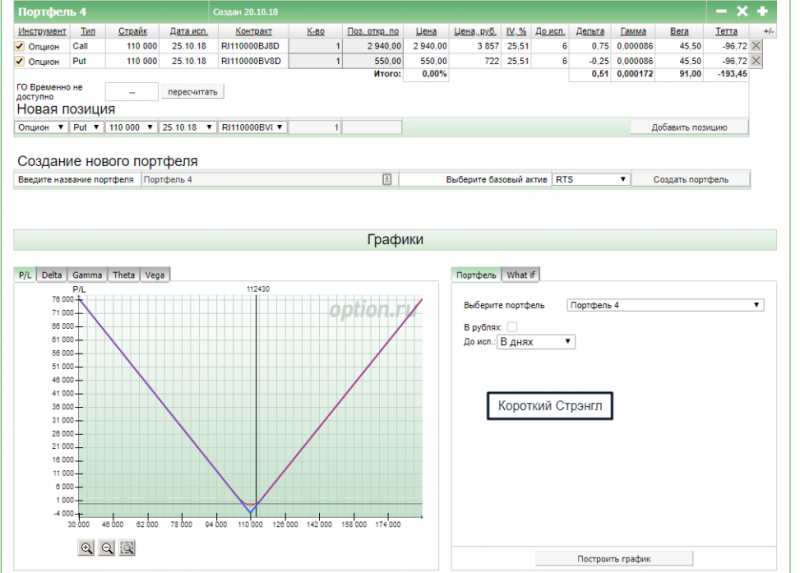Sort by Цена, руб. column header
800x573 pixels.
pyautogui.click(x=475, y=31)
